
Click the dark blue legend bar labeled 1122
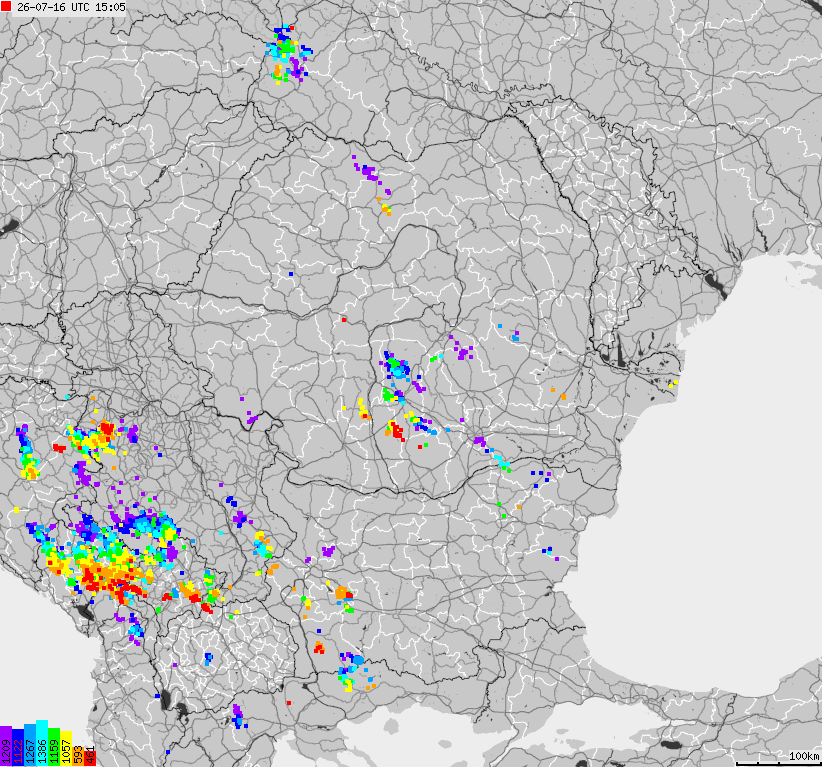(18, 748)
